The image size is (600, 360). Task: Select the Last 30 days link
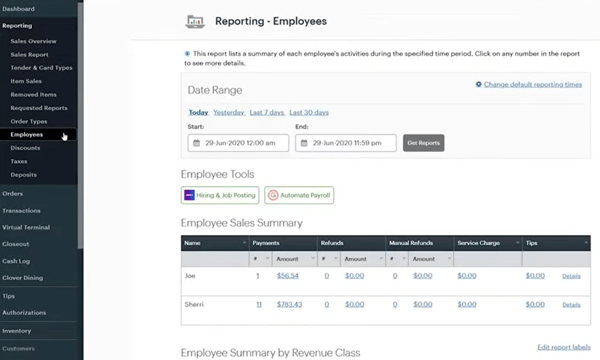click(x=309, y=112)
